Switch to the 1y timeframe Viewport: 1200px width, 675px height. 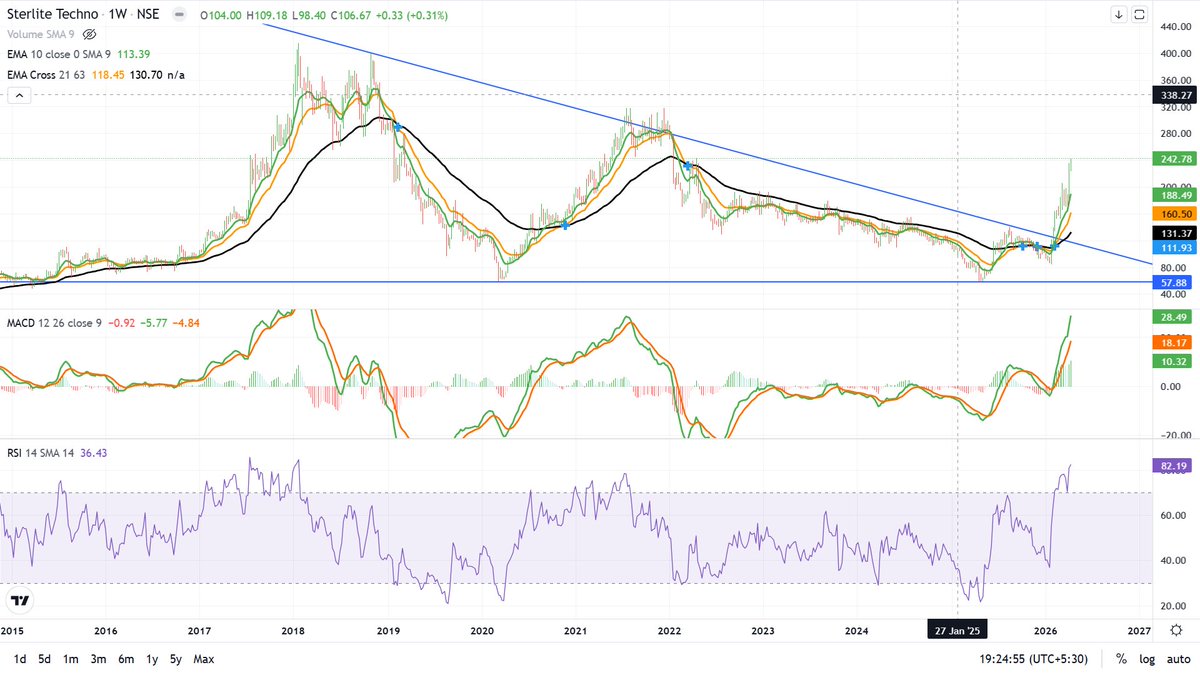(x=152, y=659)
